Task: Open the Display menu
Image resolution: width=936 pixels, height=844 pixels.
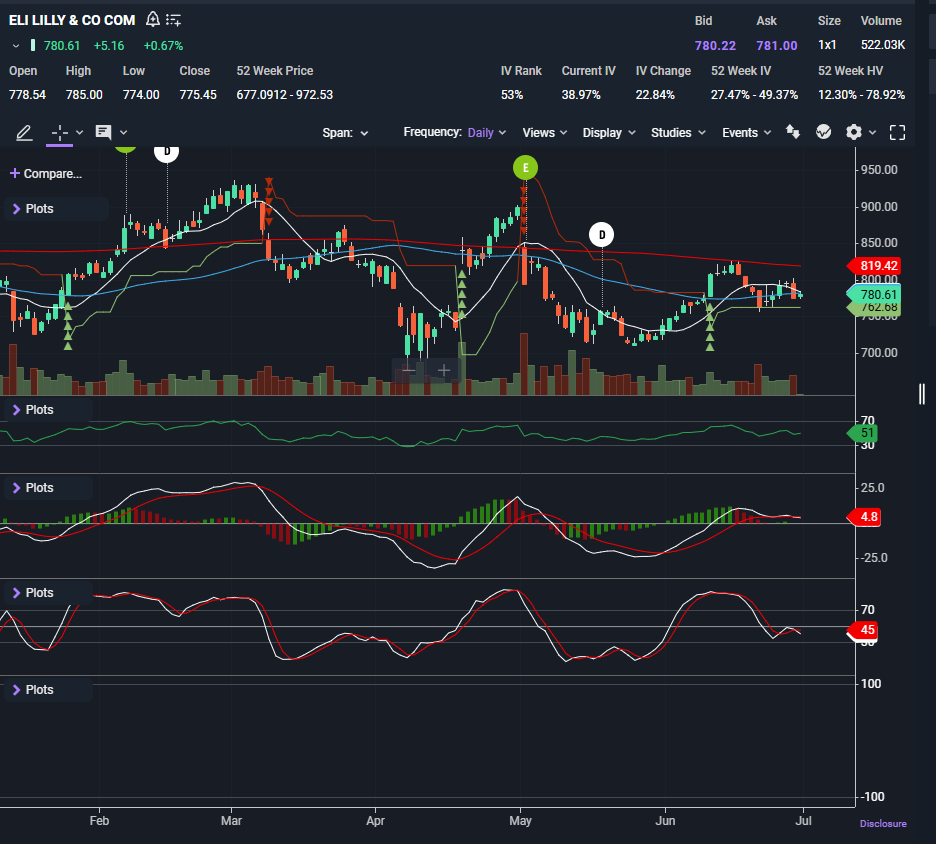Action: 609,133
